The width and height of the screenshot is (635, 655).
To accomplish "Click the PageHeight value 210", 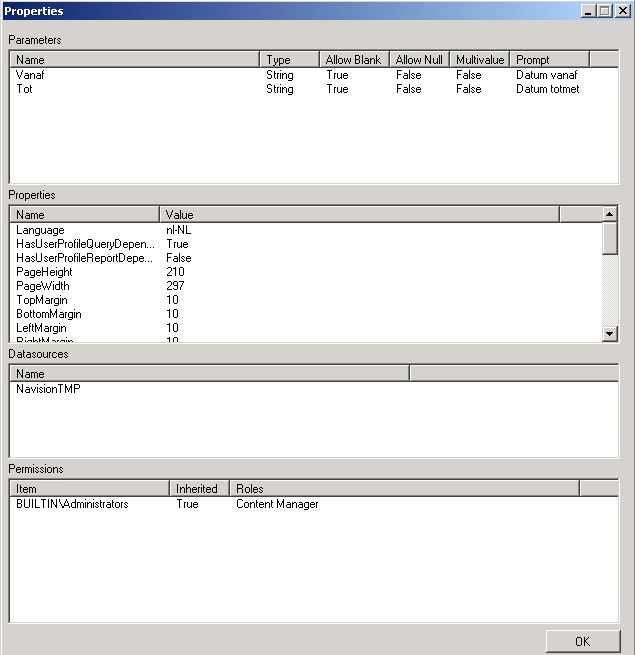I will coord(175,272).
